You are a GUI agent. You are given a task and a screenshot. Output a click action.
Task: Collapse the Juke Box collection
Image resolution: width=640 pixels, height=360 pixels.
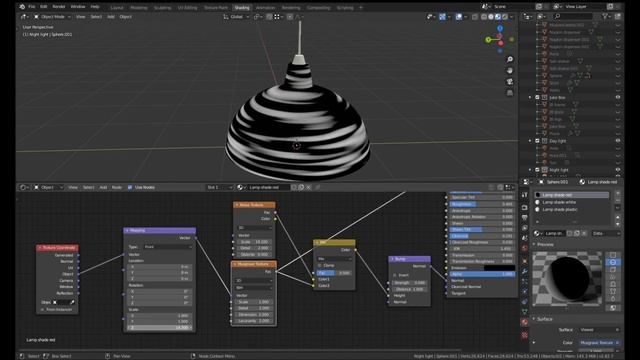point(530,98)
